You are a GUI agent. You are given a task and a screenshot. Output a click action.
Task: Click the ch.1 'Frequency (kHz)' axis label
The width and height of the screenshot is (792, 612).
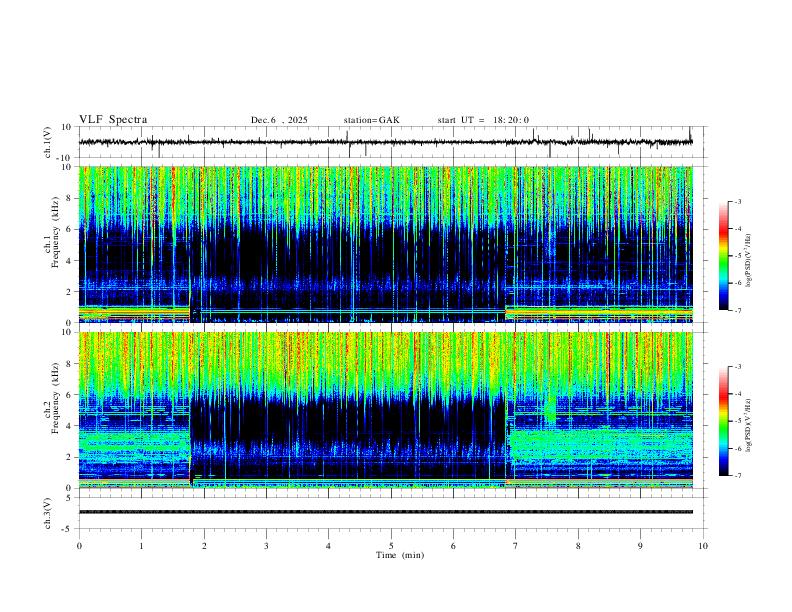click(55, 233)
